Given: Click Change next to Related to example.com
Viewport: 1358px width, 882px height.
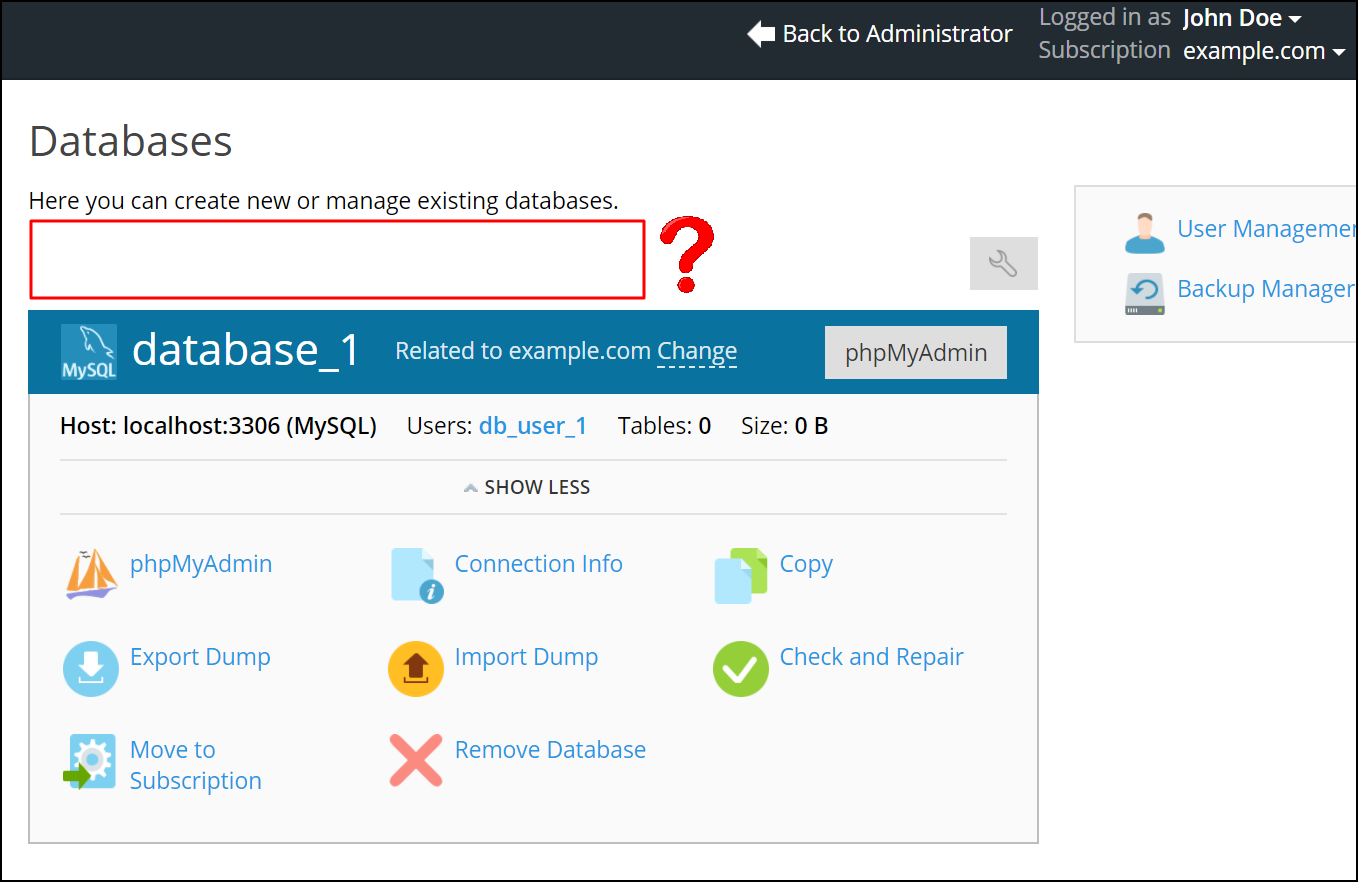Looking at the screenshot, I should point(697,352).
